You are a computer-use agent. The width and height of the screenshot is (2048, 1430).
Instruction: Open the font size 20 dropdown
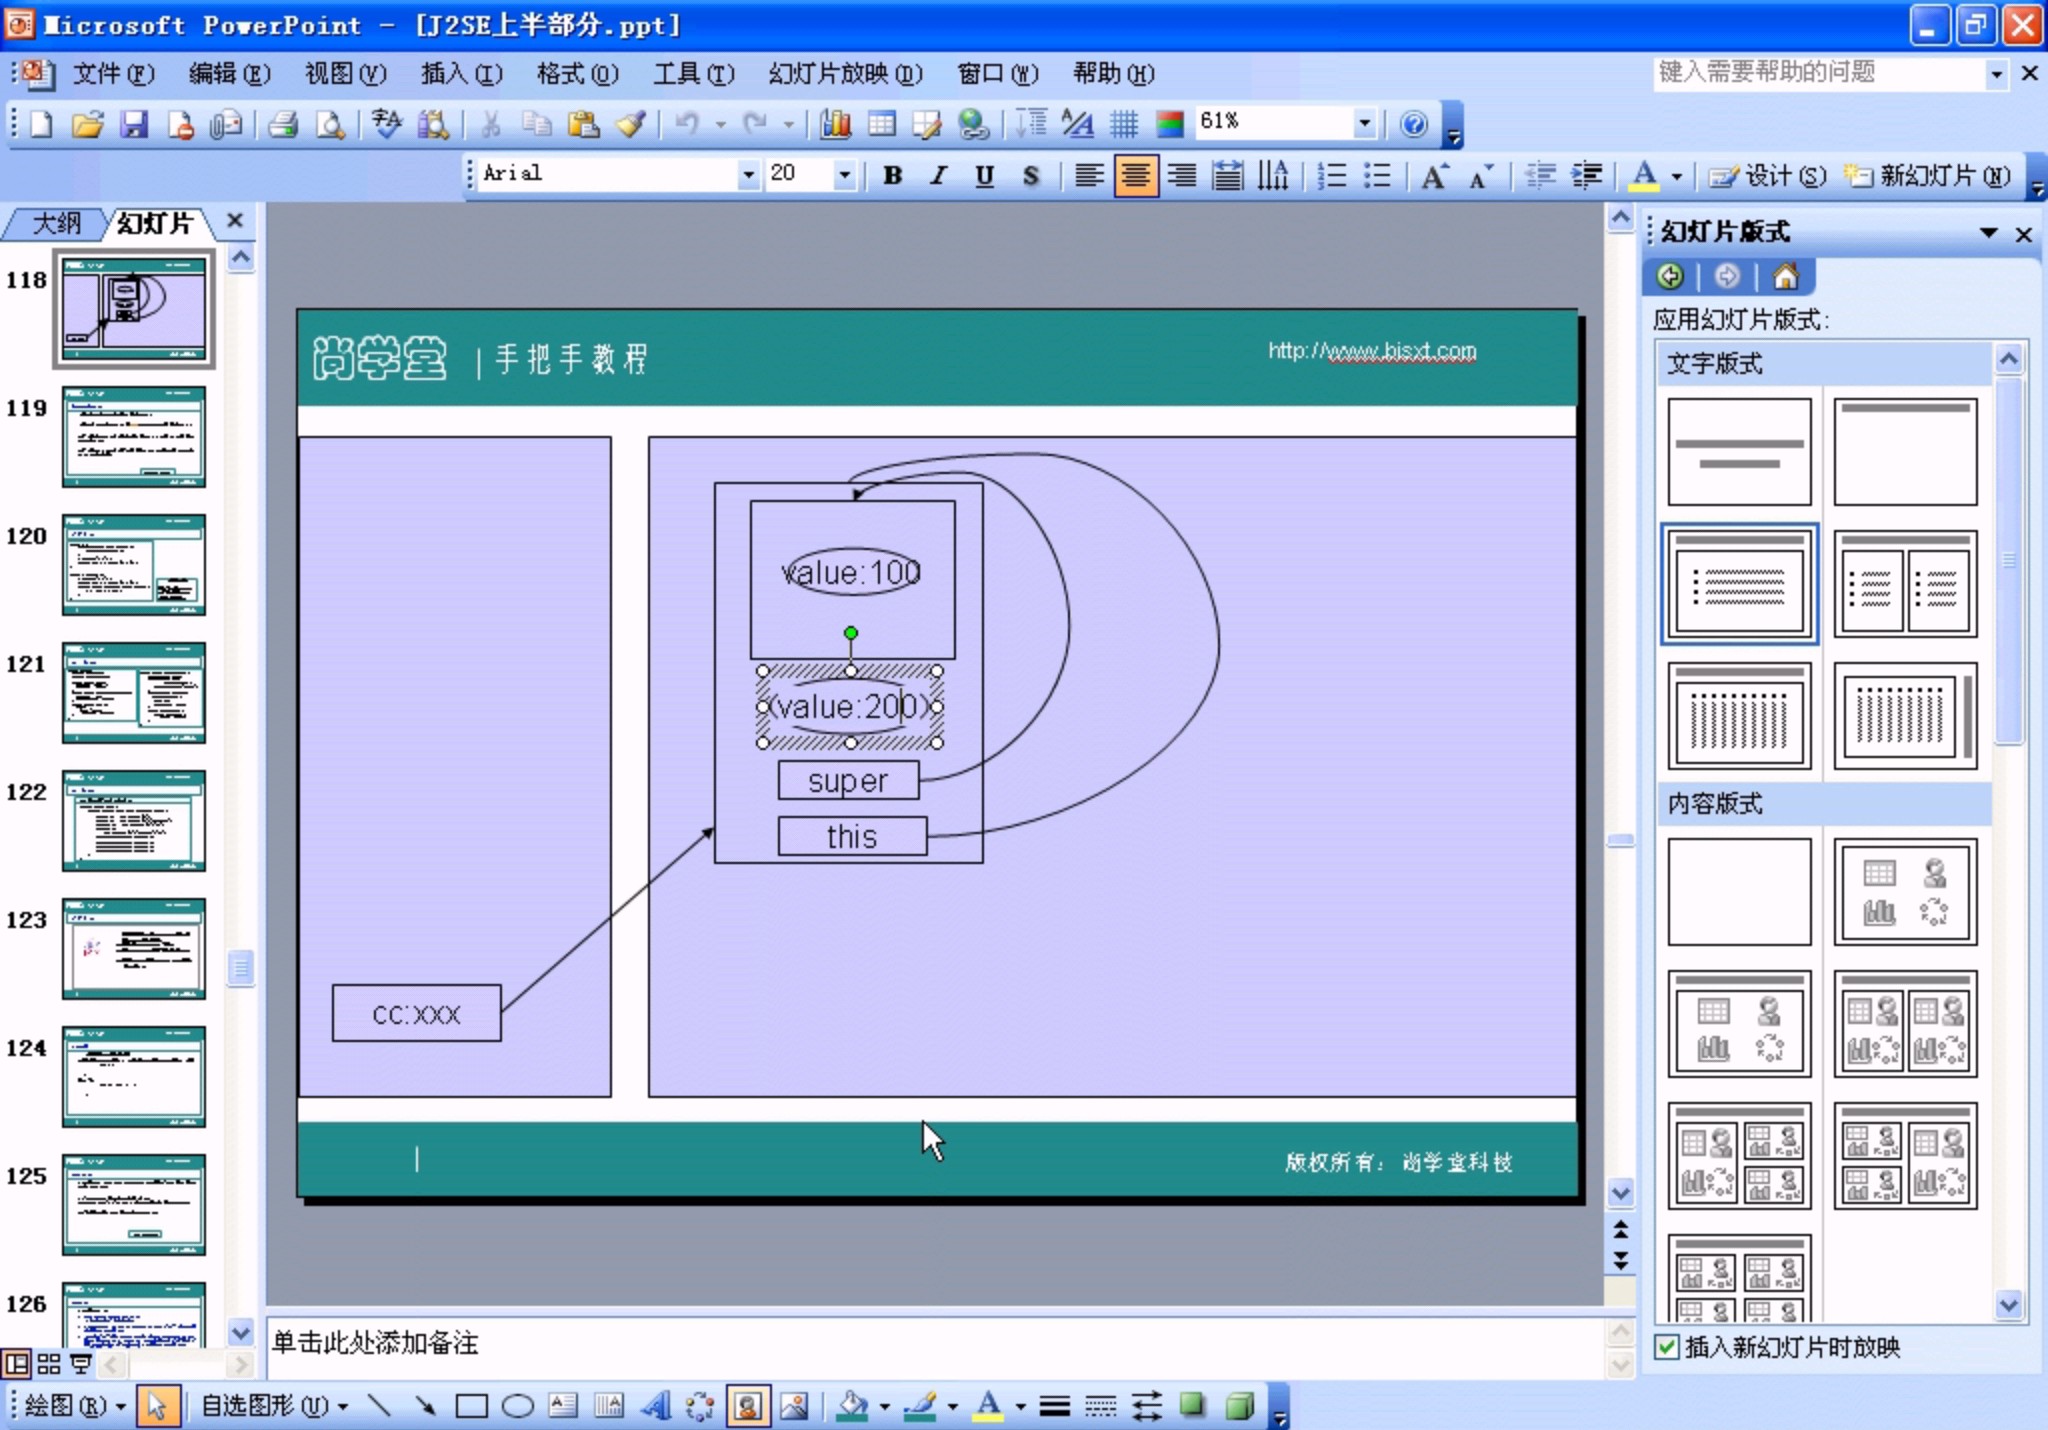(844, 175)
